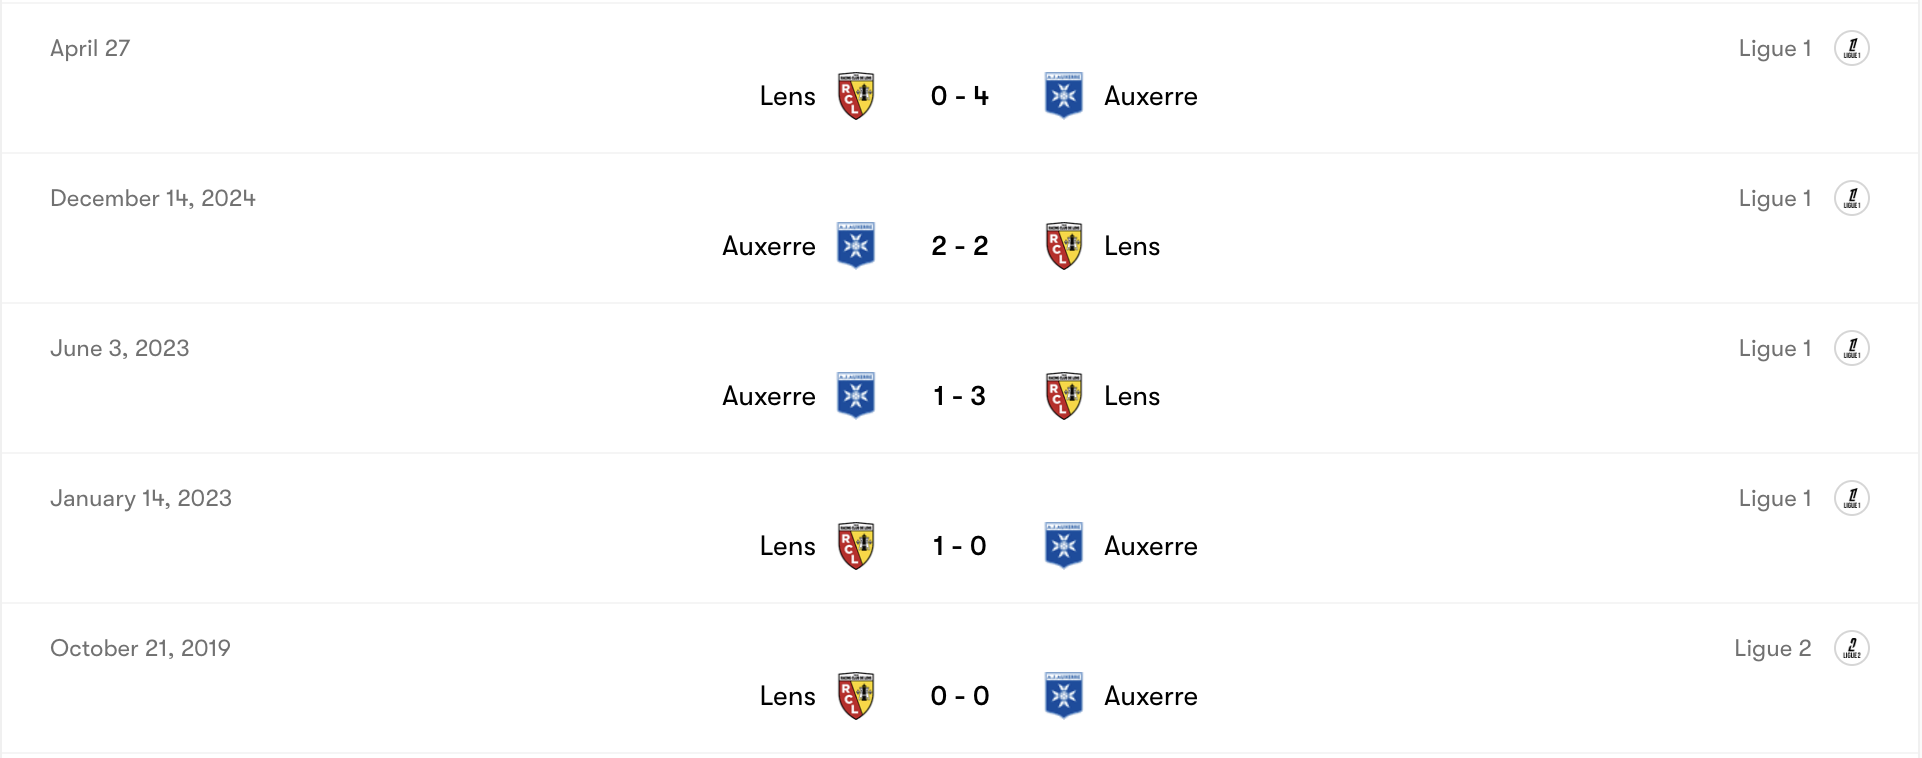Click the Lens crest in the January 14, 2023 match

856,546
